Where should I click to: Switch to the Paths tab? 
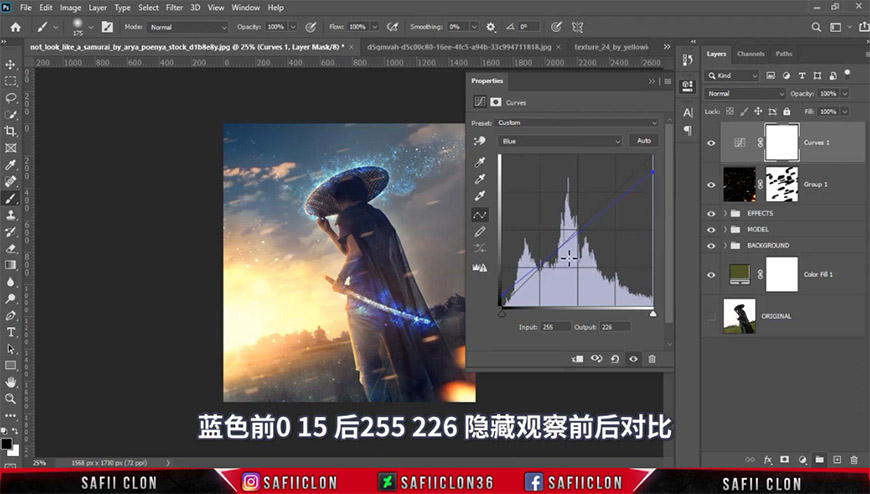[x=783, y=54]
